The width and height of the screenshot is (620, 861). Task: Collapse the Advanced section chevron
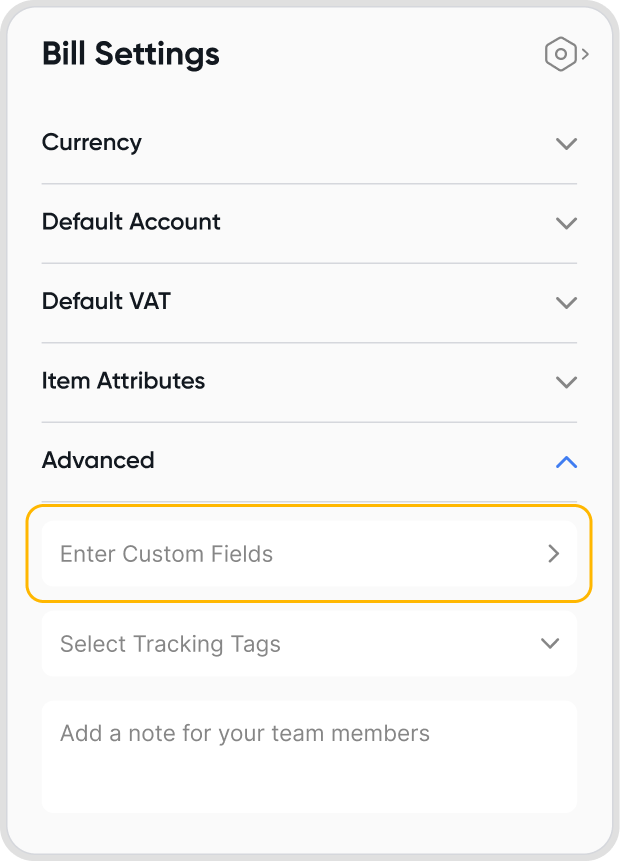(566, 461)
